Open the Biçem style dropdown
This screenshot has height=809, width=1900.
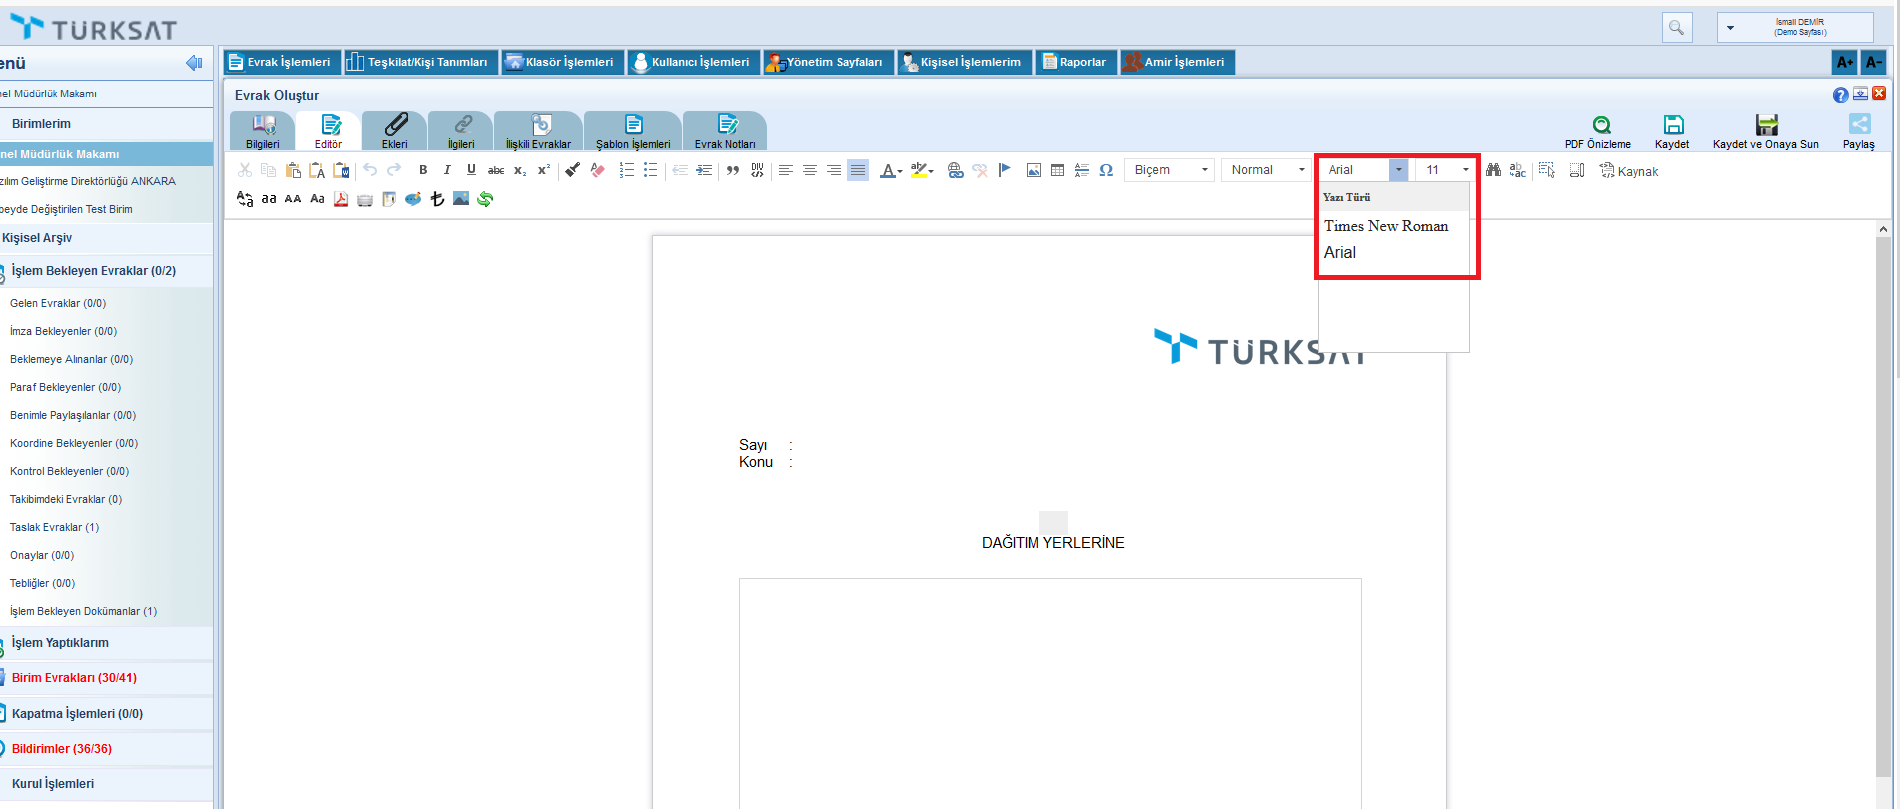pos(1169,170)
